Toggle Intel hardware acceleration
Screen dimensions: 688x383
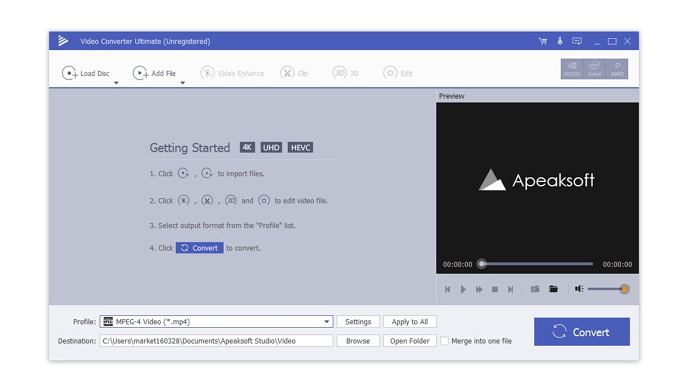594,69
